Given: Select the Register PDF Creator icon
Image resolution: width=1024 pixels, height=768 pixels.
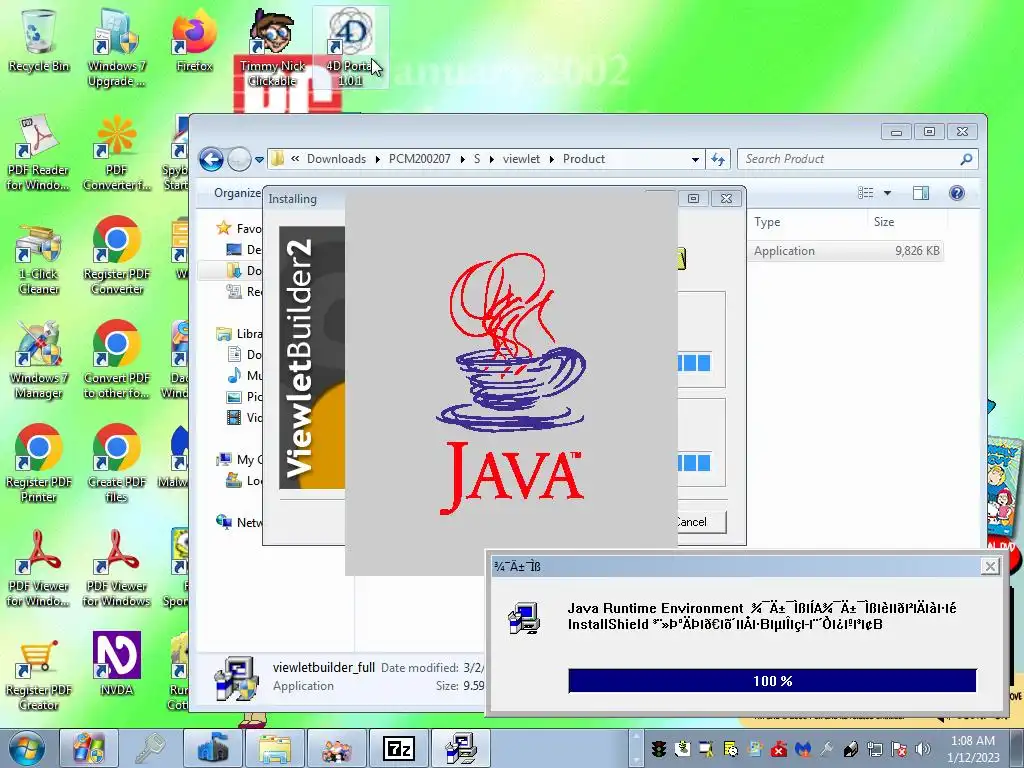Looking at the screenshot, I should click(39, 673).
